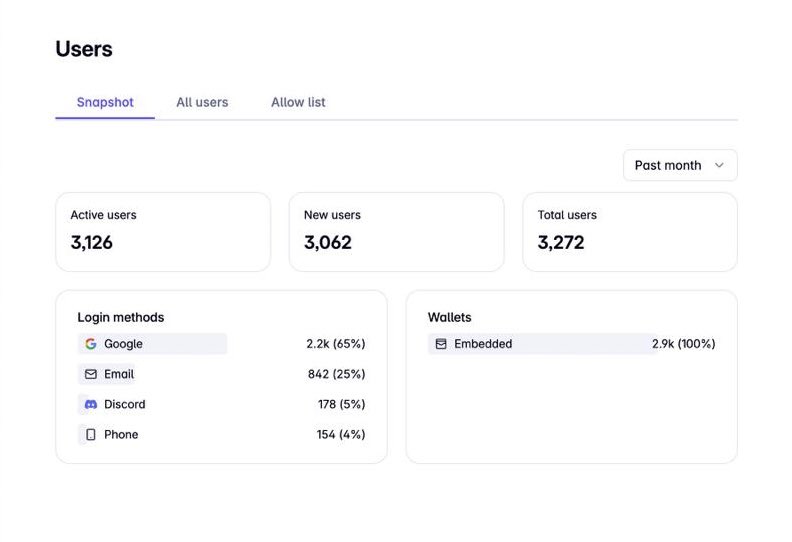The width and height of the screenshot is (792, 542).
Task: Switch to the Snapshot tab
Action: 105,103
